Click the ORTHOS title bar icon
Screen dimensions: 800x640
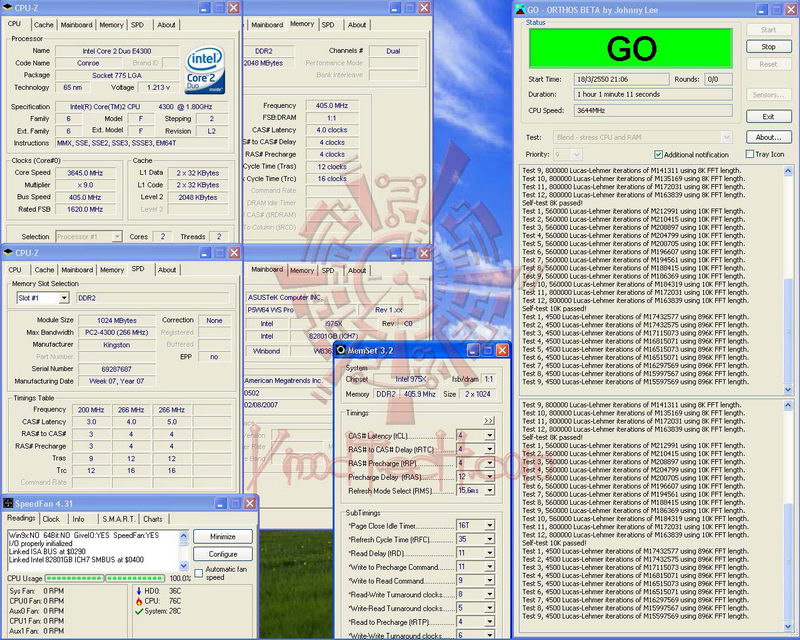(x=520, y=9)
